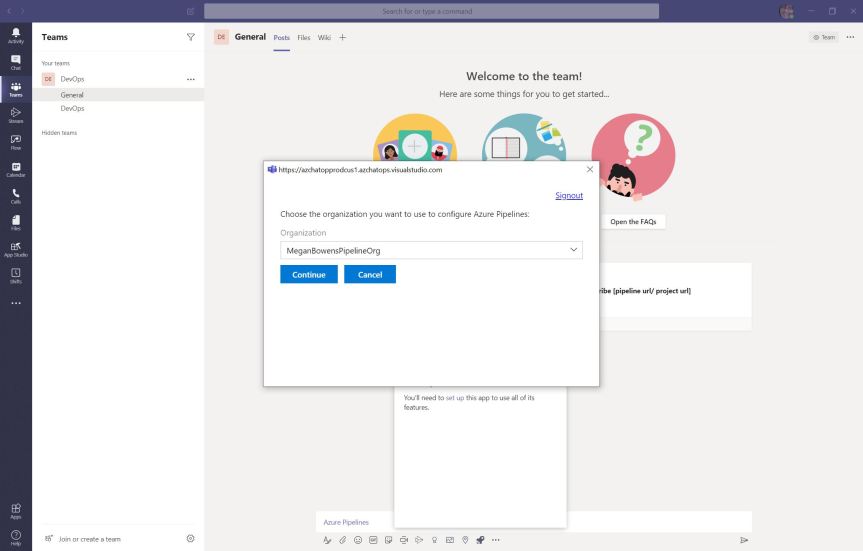Go to Calls in the sidebar
The width and height of the screenshot is (863, 551).
click(15, 195)
